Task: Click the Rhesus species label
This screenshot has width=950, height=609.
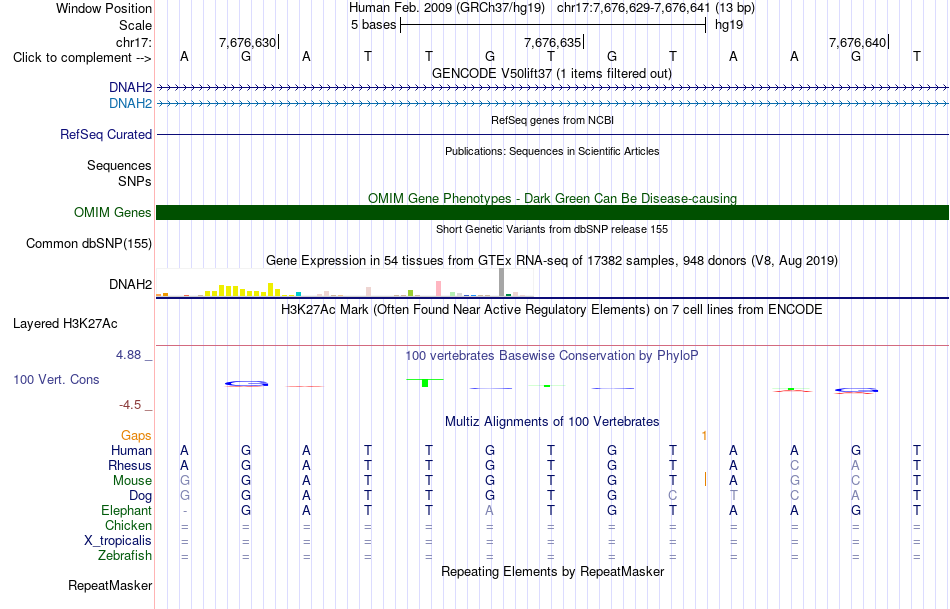Action: 130,465
